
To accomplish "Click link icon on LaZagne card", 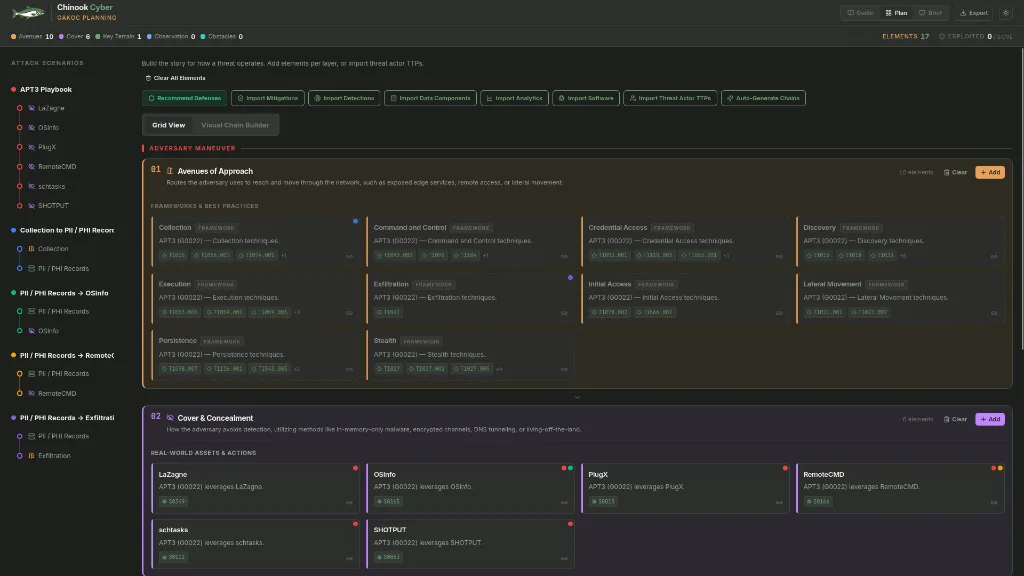I will tap(349, 503).
